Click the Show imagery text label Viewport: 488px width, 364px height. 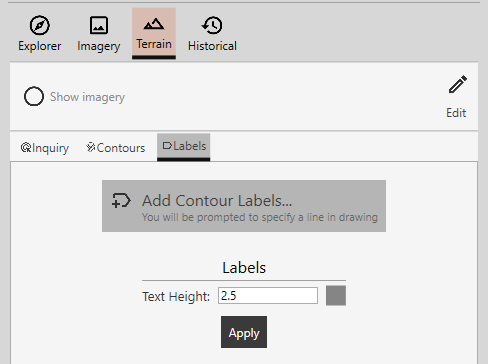point(87,97)
